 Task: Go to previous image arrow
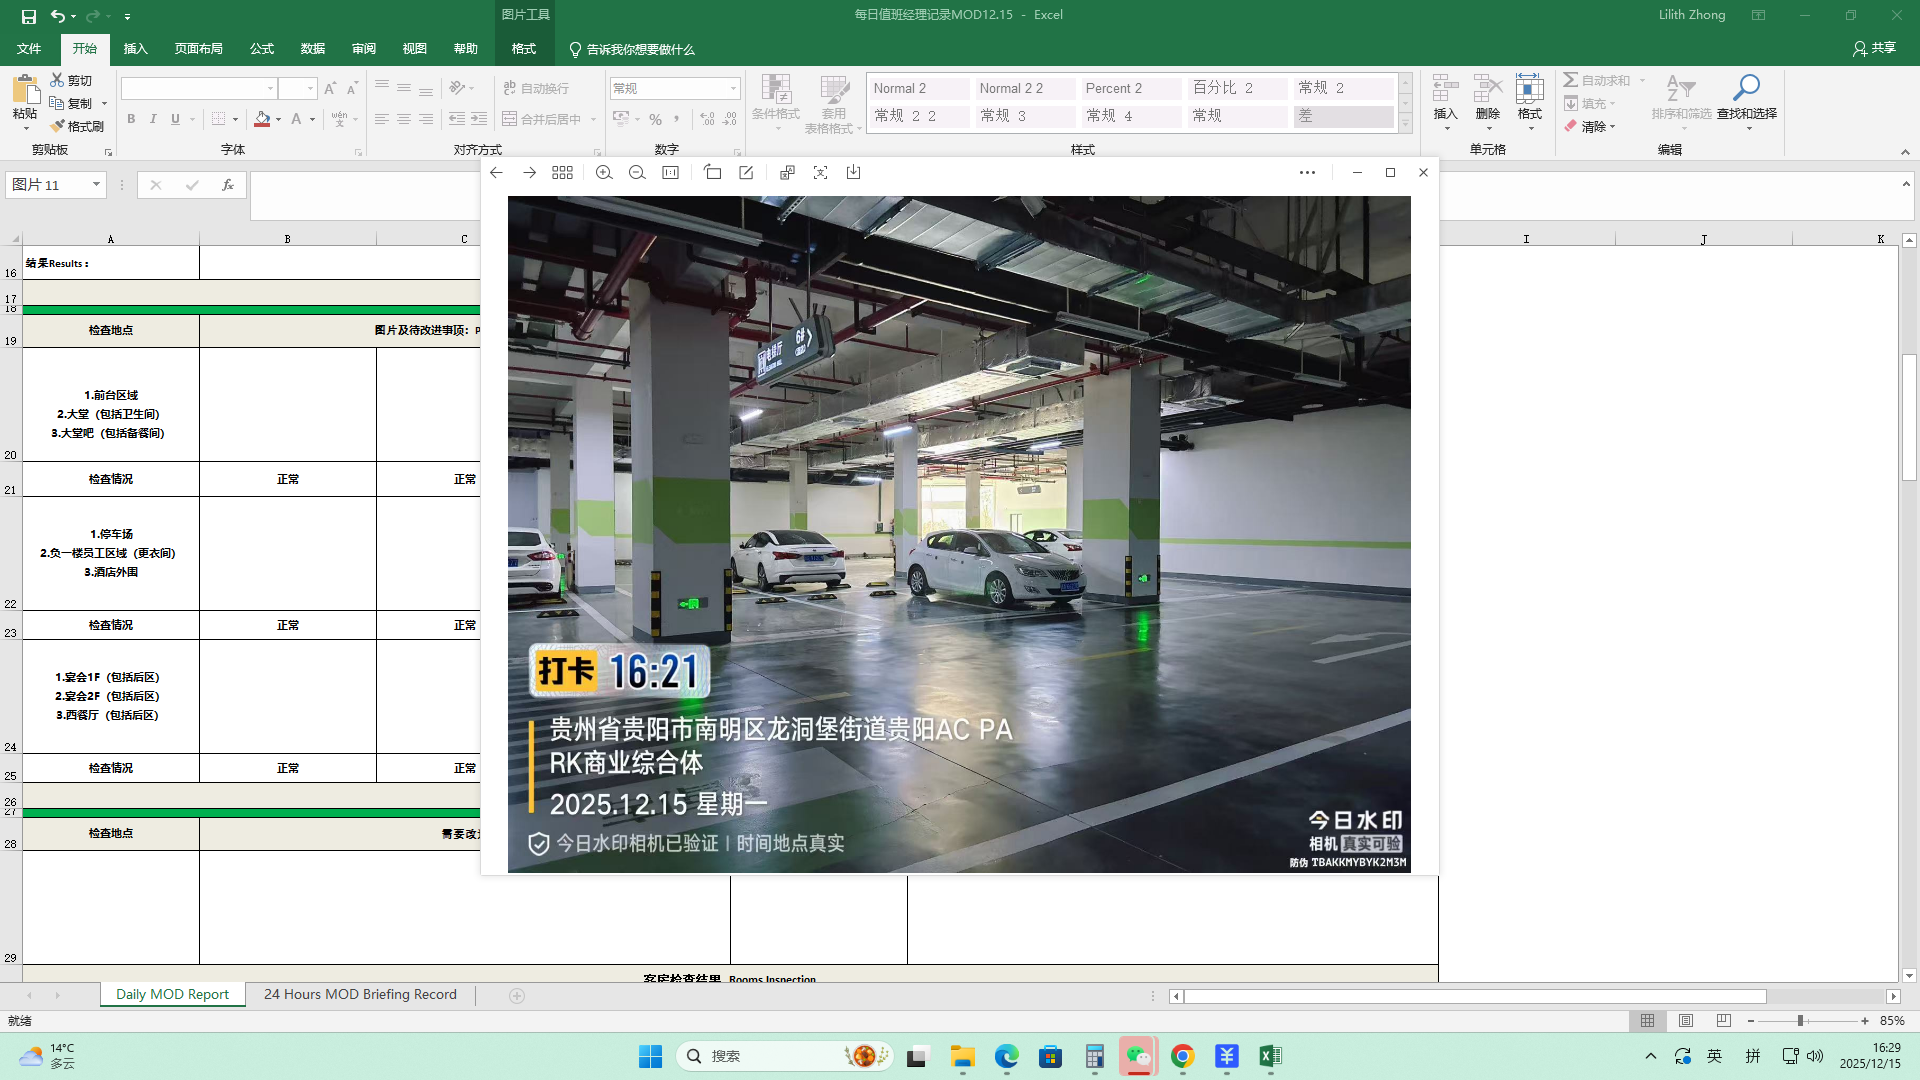click(496, 173)
